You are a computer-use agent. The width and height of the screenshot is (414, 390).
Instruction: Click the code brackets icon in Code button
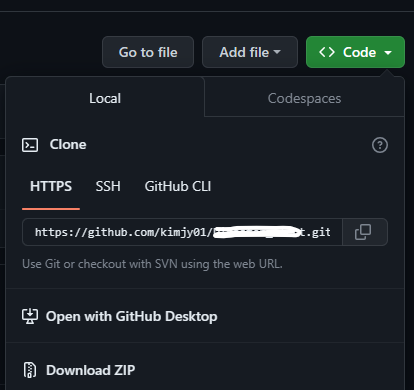[327, 52]
